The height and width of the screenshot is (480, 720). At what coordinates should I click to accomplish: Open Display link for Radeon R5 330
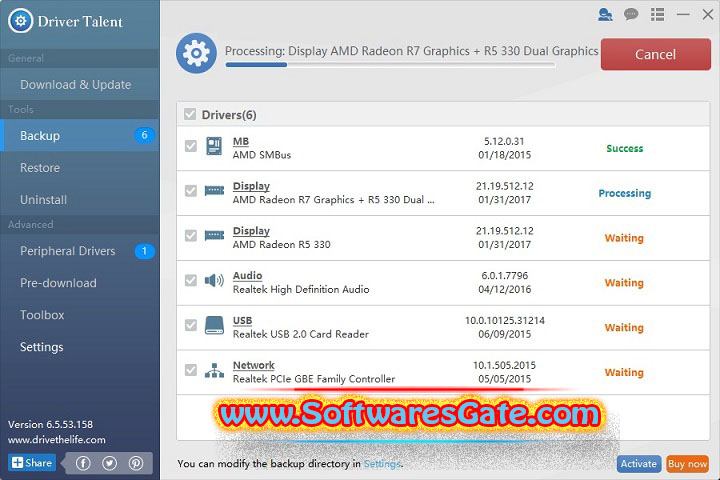(x=251, y=231)
